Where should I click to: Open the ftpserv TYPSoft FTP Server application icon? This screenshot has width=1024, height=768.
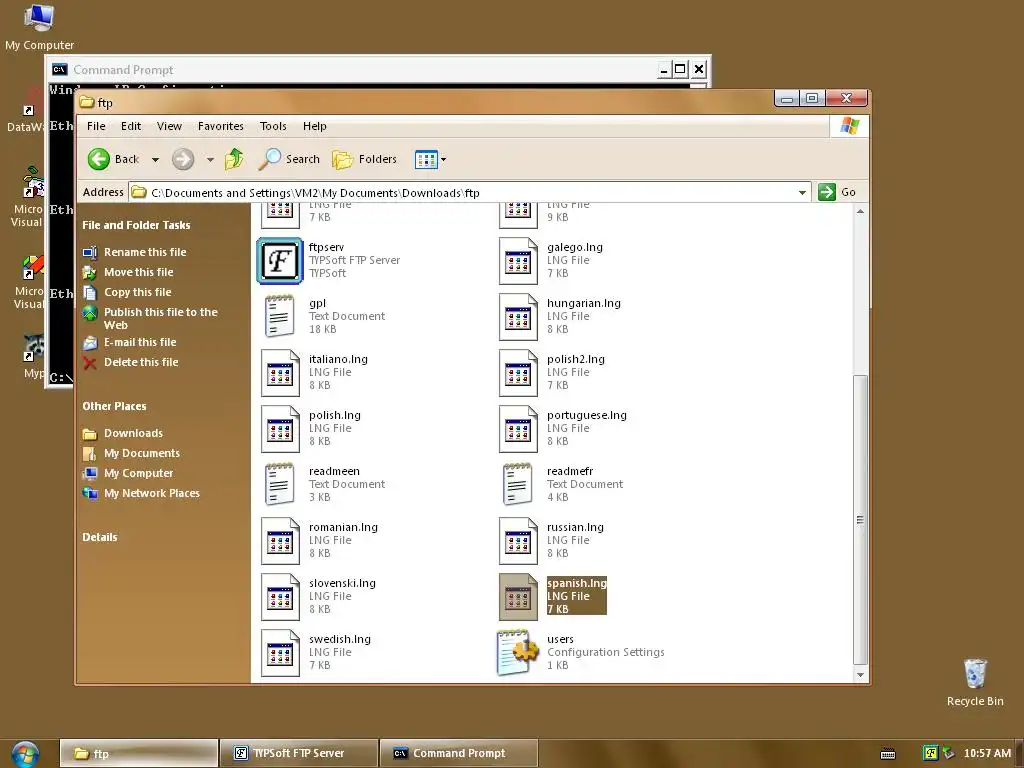280,261
